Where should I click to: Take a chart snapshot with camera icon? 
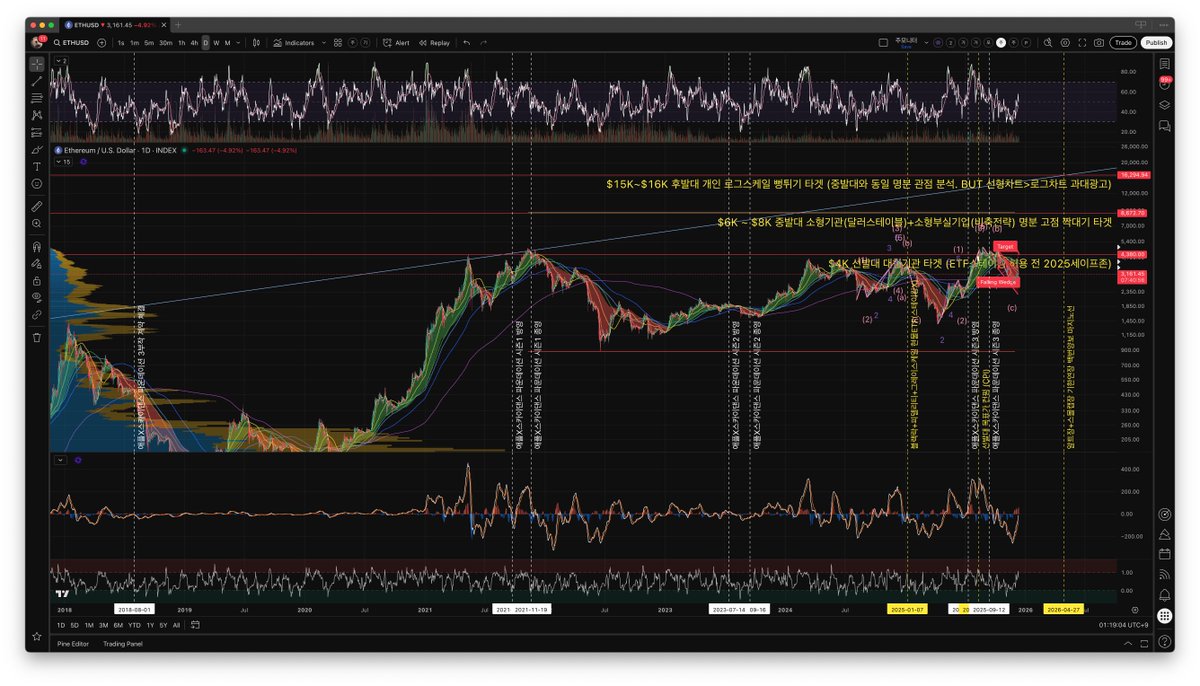click(x=1099, y=43)
